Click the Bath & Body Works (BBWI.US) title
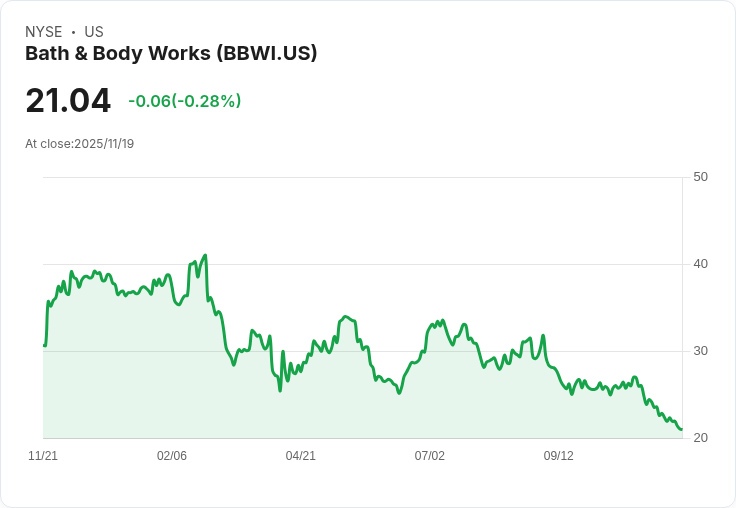 point(171,53)
